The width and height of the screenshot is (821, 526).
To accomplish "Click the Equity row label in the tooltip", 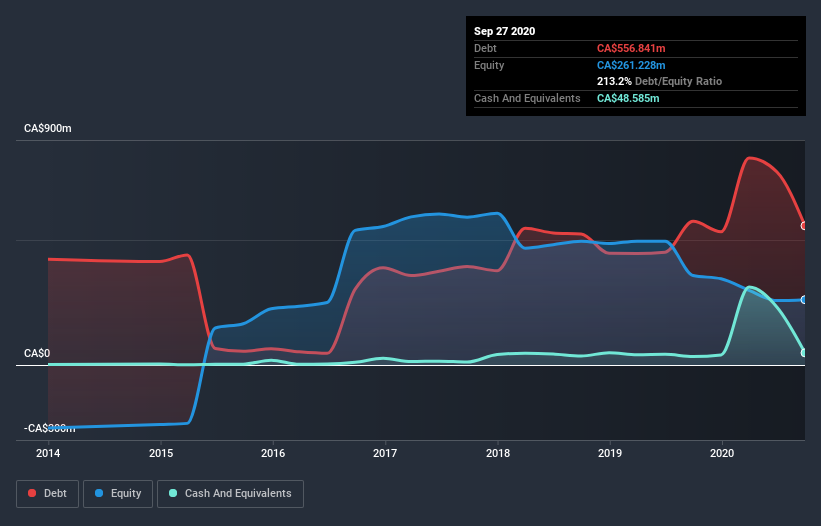I will 489,65.
